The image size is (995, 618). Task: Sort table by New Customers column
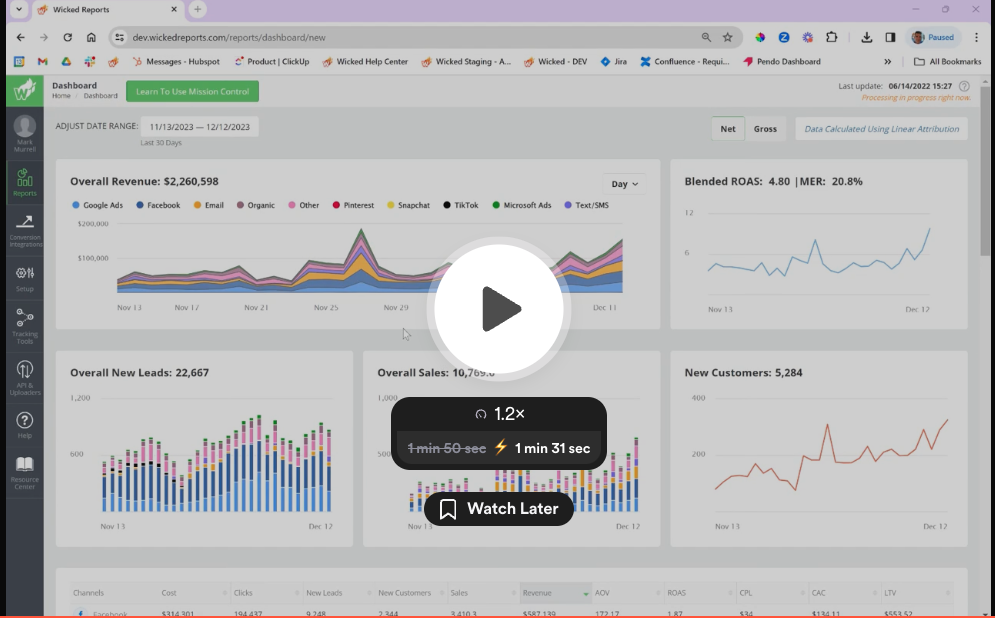tap(411, 593)
